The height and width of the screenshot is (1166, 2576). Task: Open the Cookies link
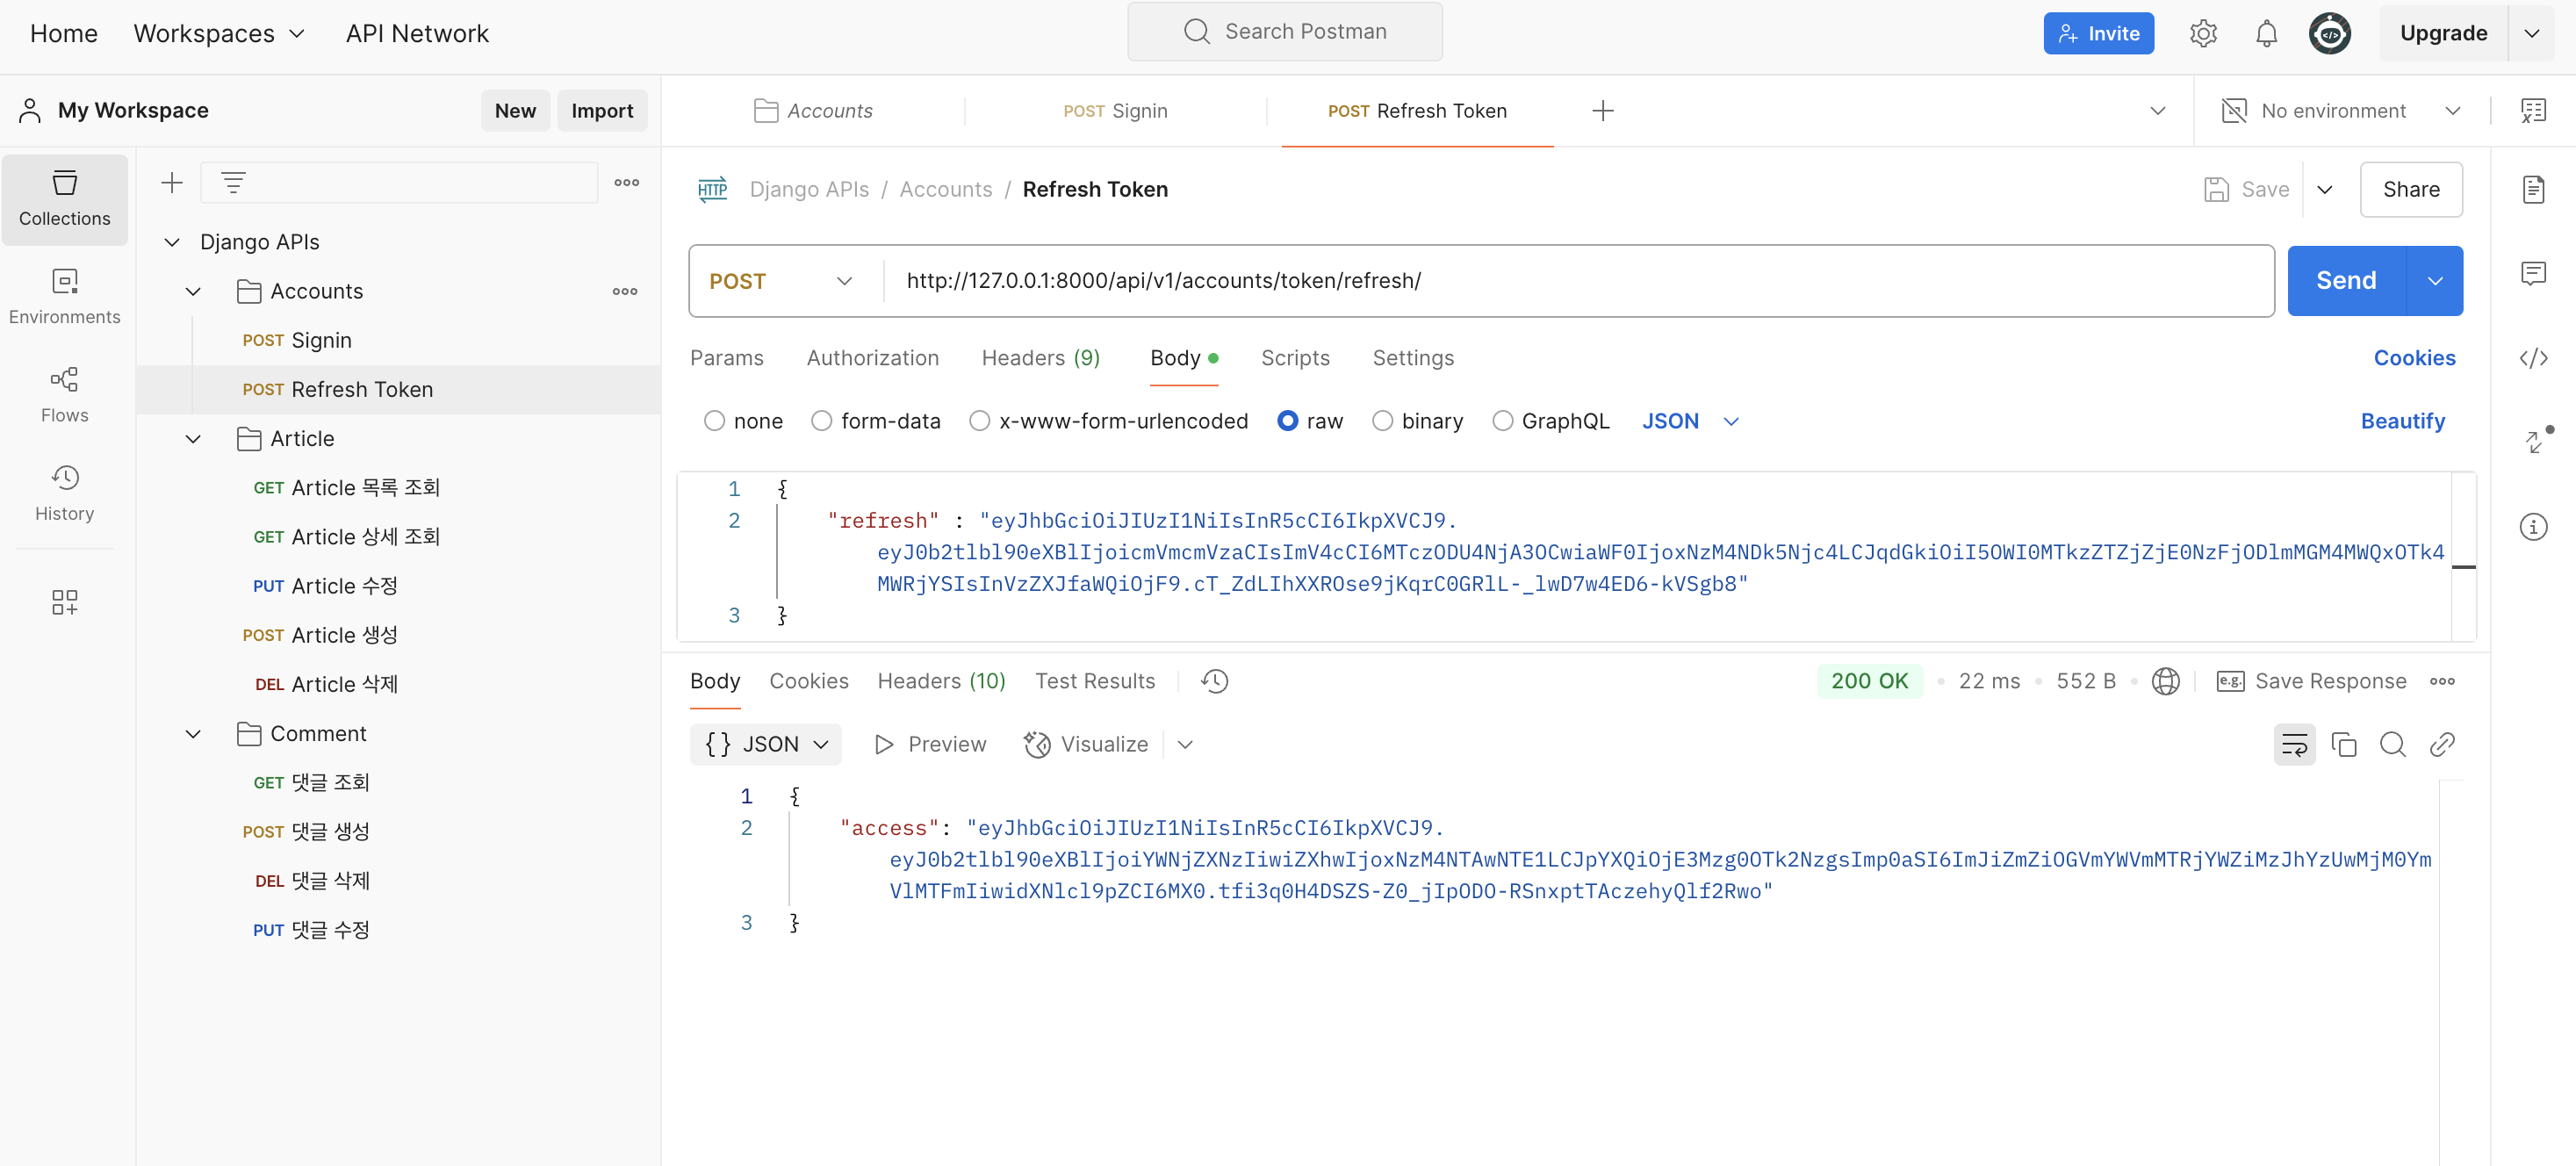point(2414,358)
